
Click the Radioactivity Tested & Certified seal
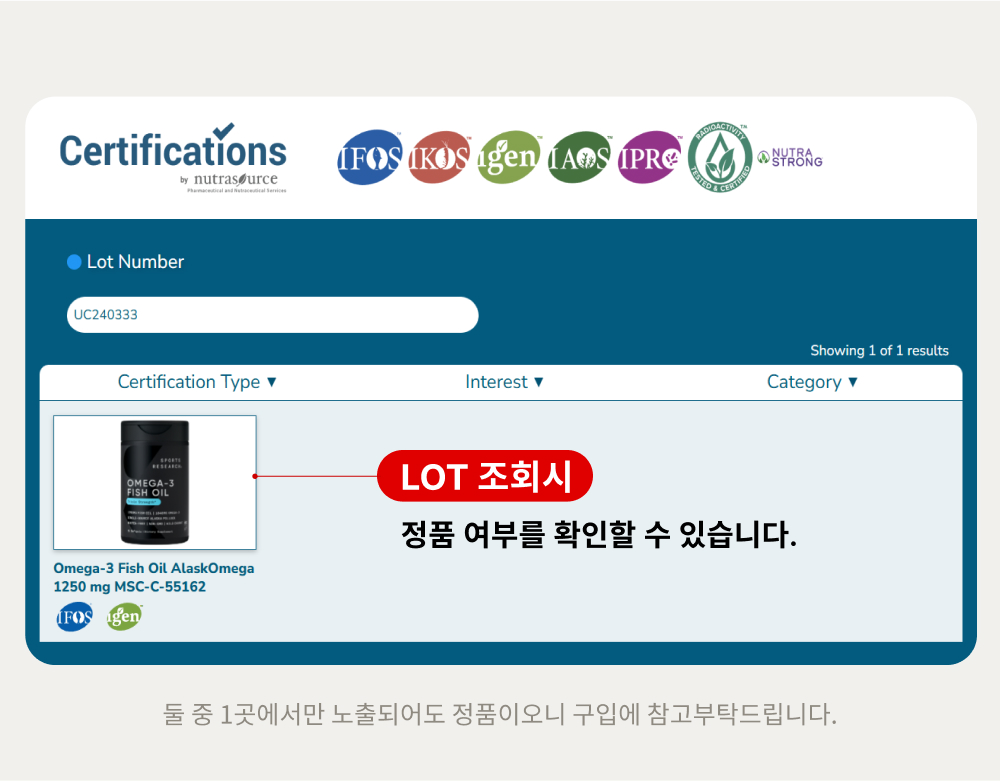(x=720, y=157)
